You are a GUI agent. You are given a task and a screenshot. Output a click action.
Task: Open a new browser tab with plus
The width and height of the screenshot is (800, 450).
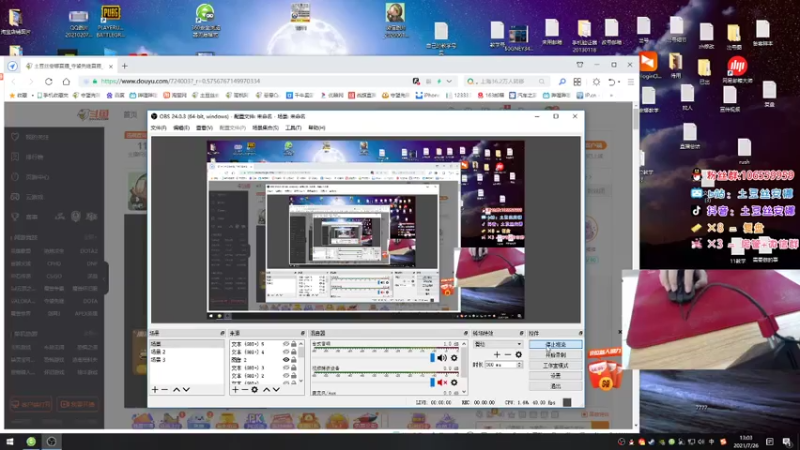coord(124,66)
